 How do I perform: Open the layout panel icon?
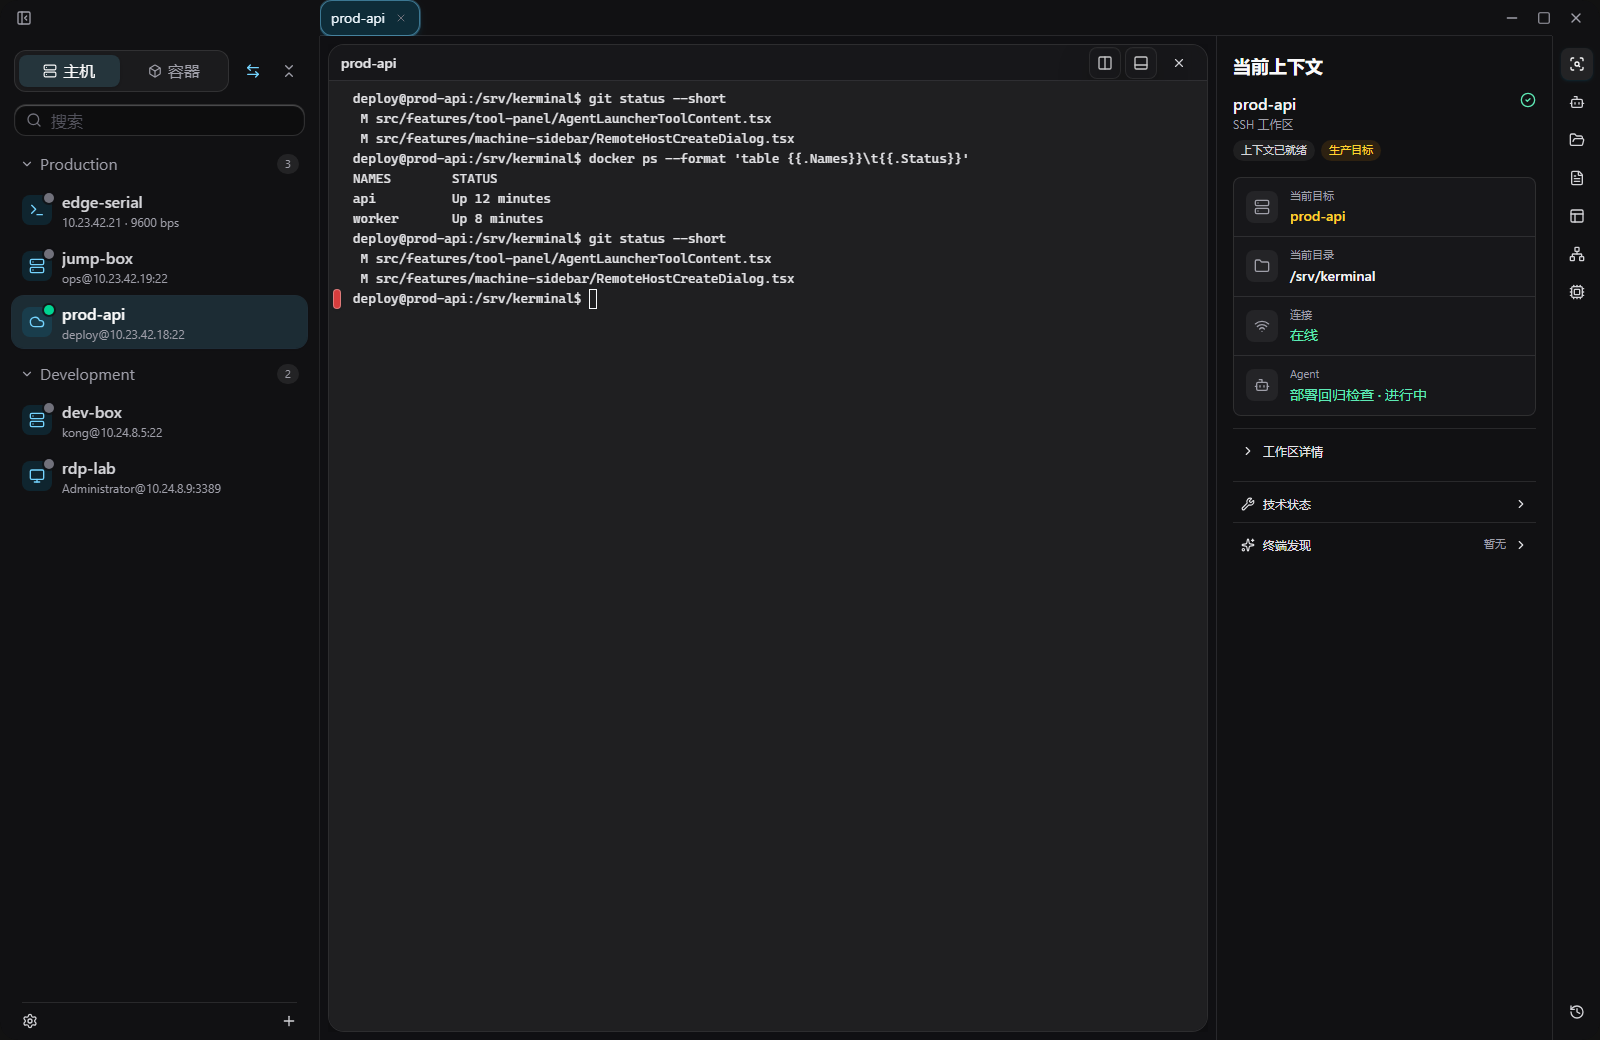pos(1577,216)
